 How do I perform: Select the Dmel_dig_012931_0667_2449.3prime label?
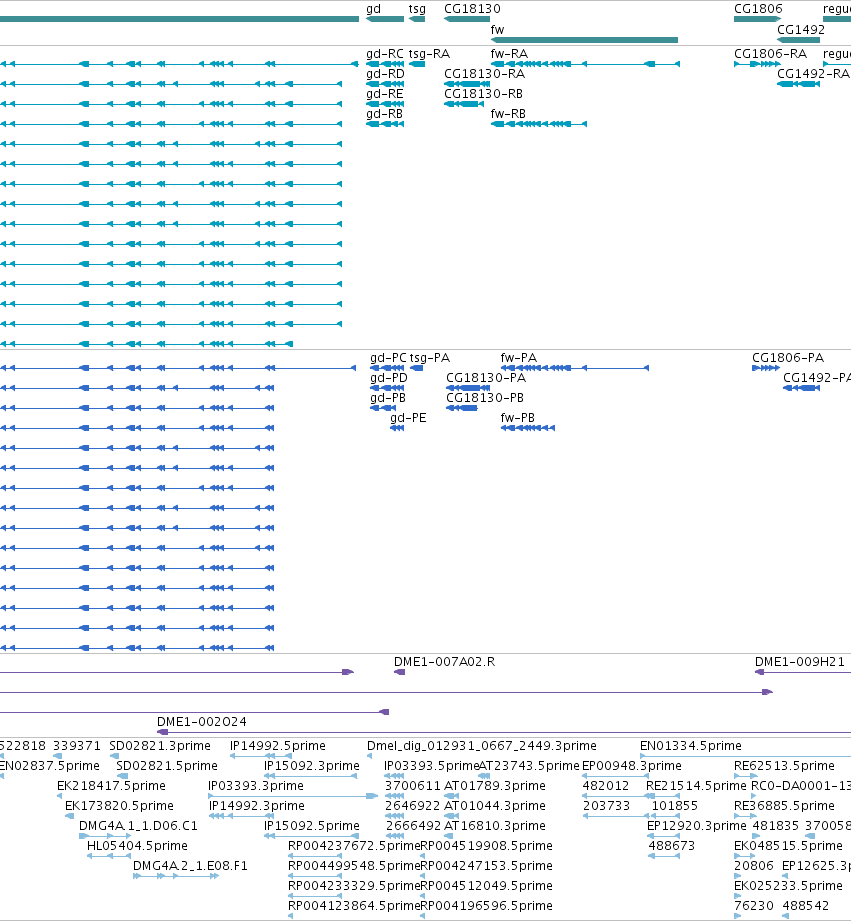[482, 746]
